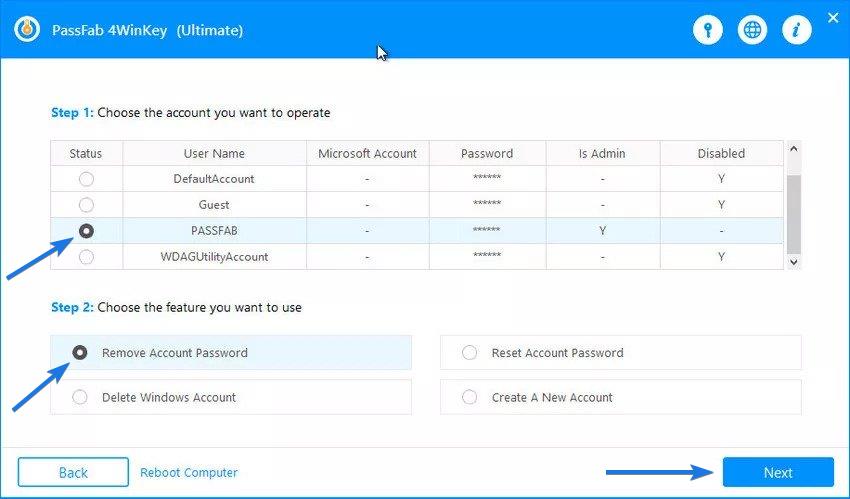
Task: Click the Disabled Y cell for Guest
Action: click(x=721, y=205)
